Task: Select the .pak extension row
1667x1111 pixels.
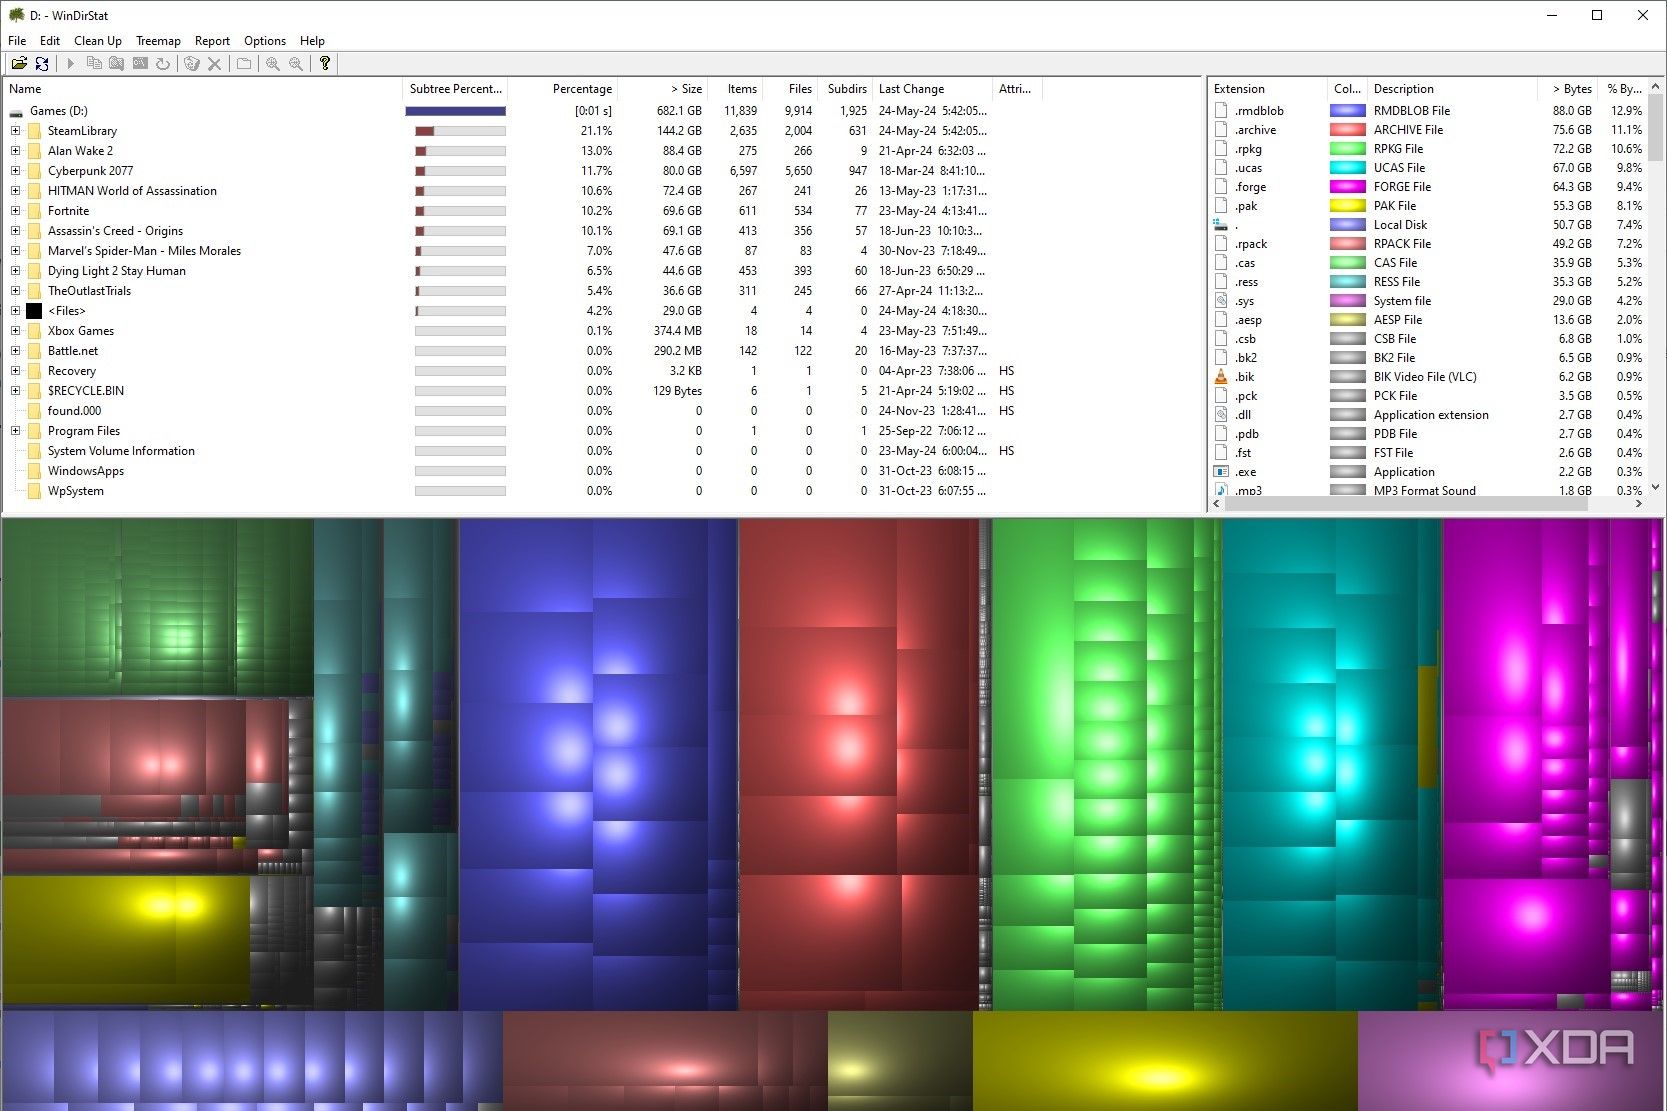Action: pyautogui.click(x=1428, y=206)
